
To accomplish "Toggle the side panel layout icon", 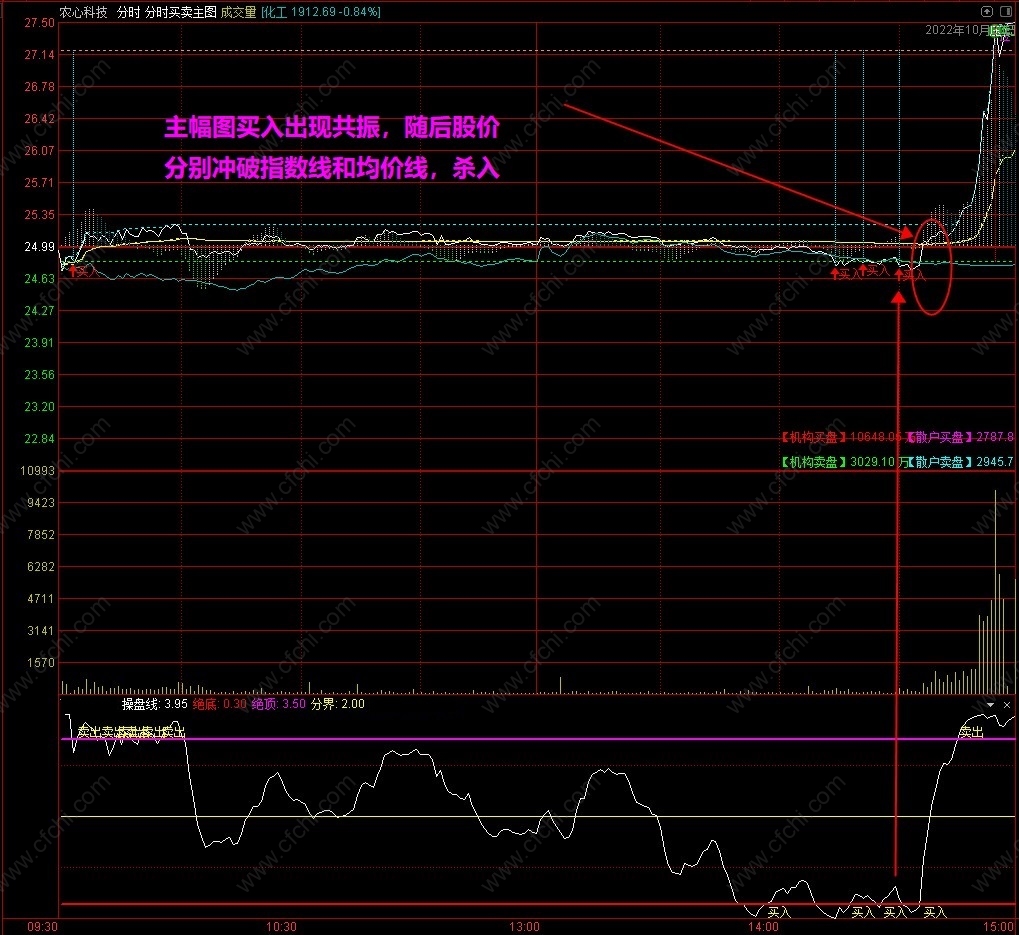I will (x=1006, y=11).
